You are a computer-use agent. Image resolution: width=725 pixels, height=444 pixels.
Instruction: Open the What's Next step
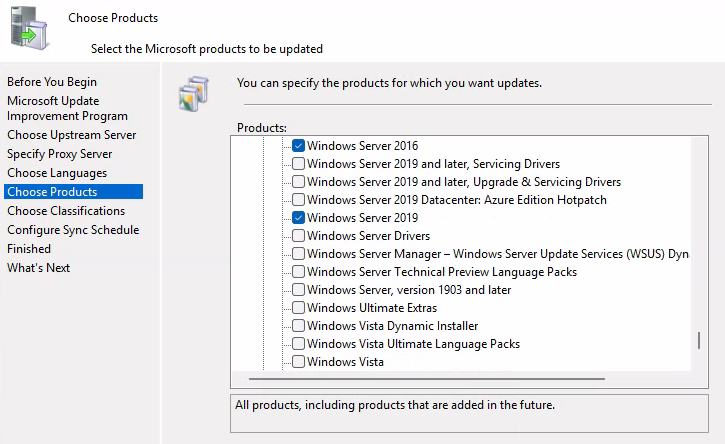(38, 268)
